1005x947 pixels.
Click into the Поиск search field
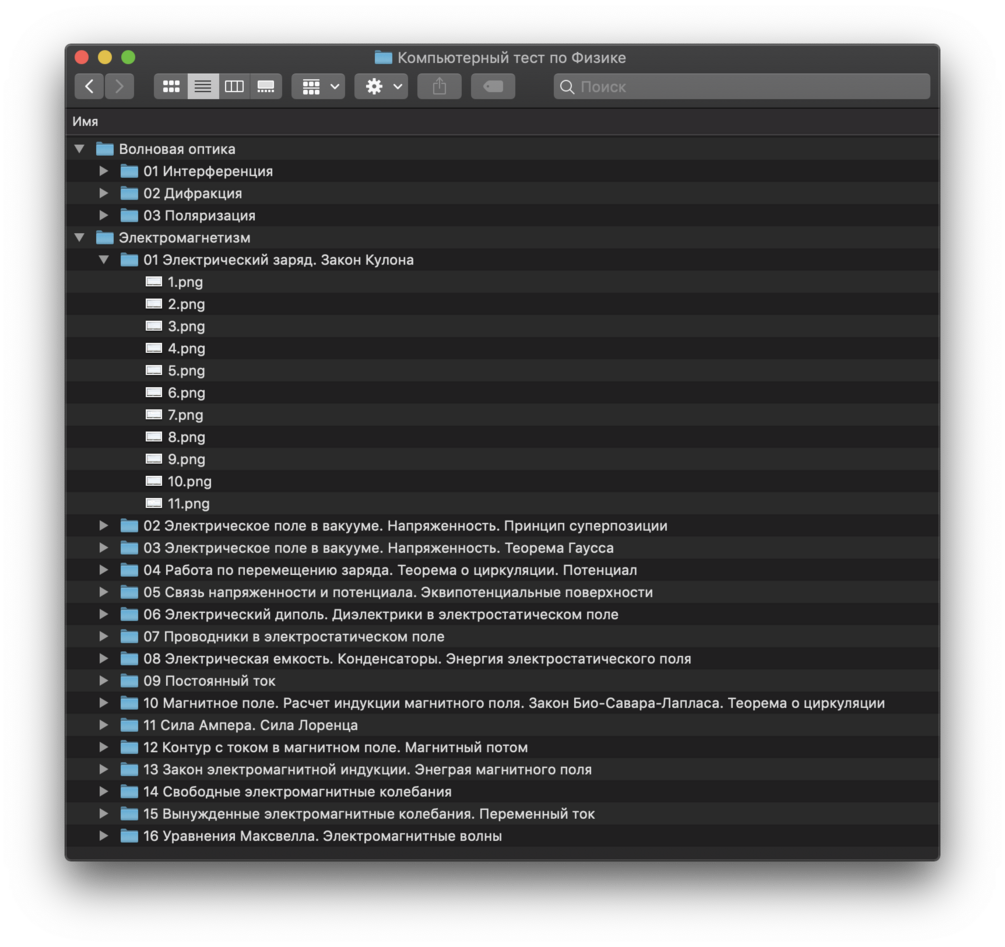(x=742, y=86)
